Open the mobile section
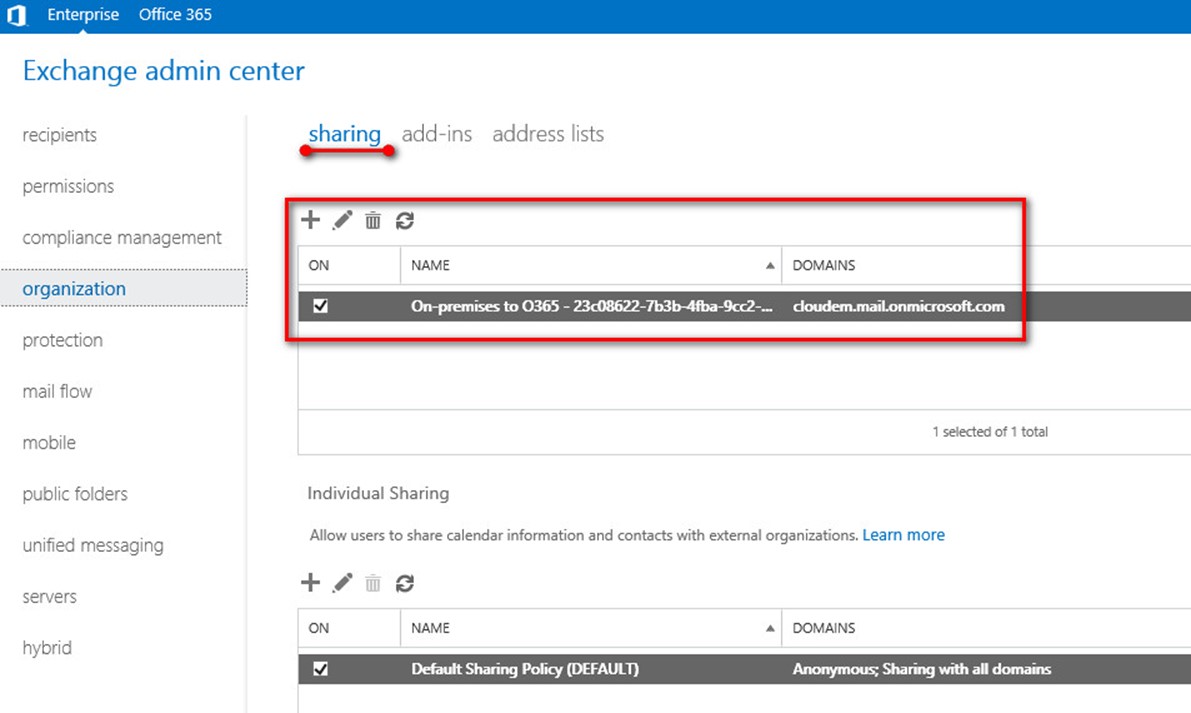This screenshot has height=713, width=1191. 49,443
